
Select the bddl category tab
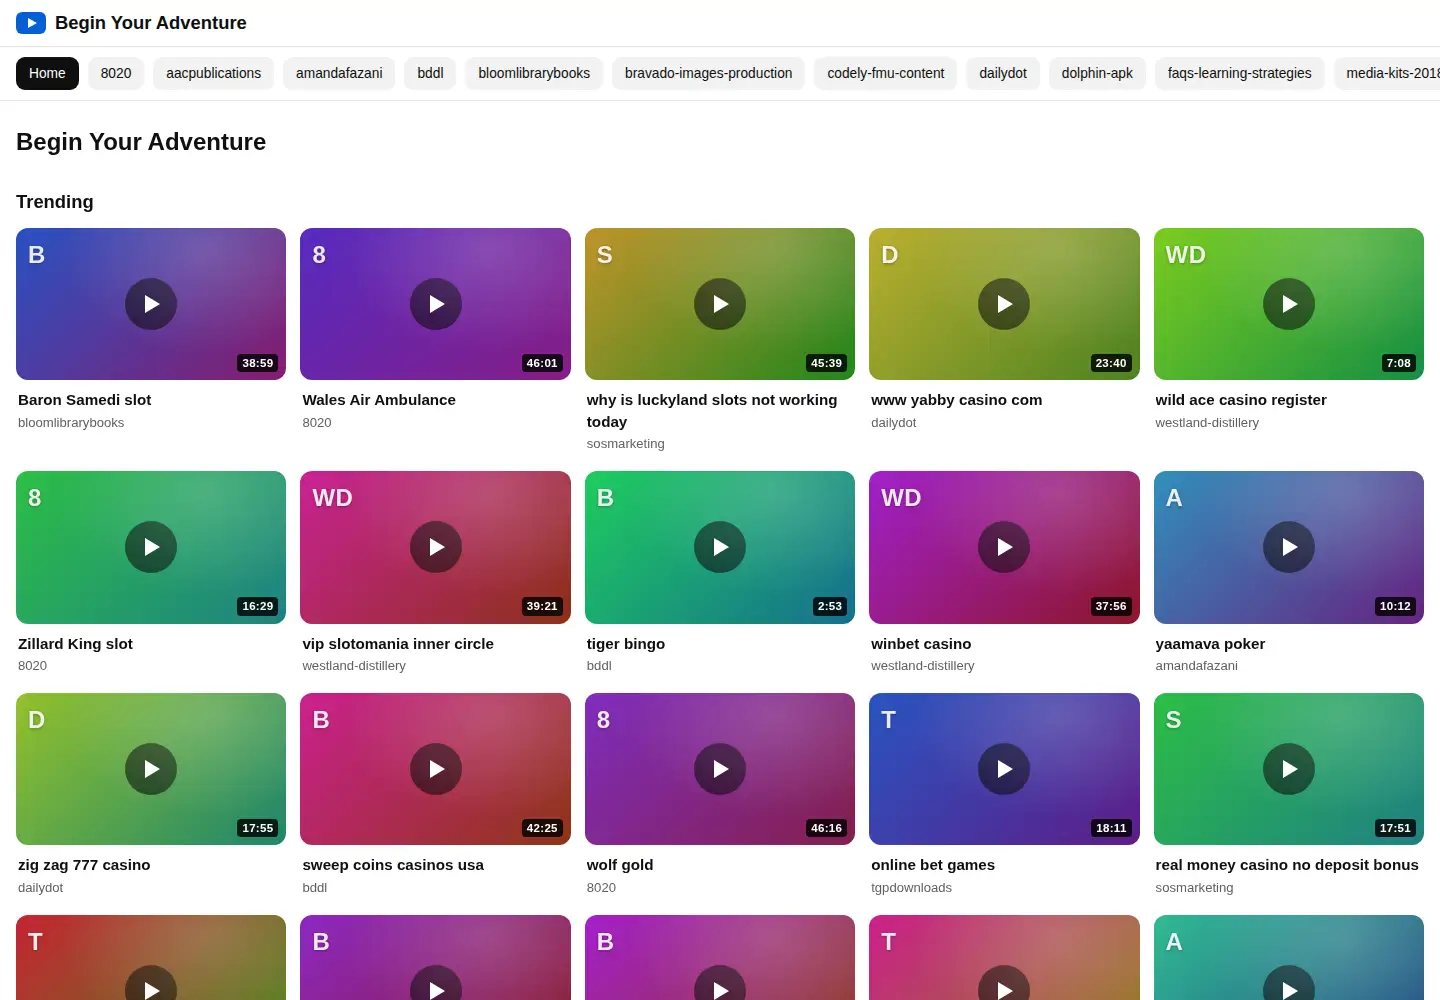[430, 73]
